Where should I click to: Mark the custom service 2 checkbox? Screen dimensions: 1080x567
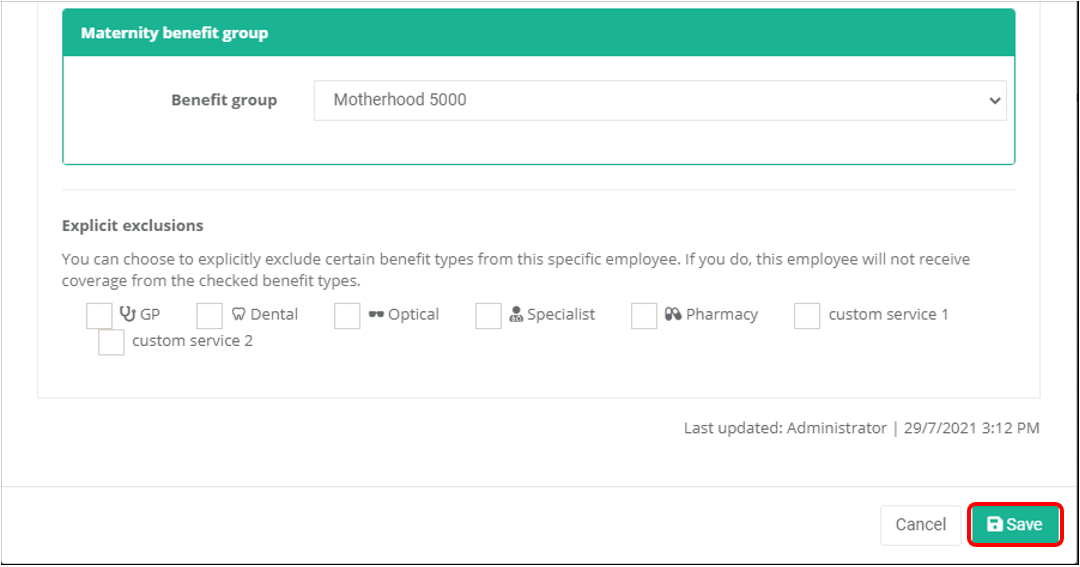click(x=111, y=342)
